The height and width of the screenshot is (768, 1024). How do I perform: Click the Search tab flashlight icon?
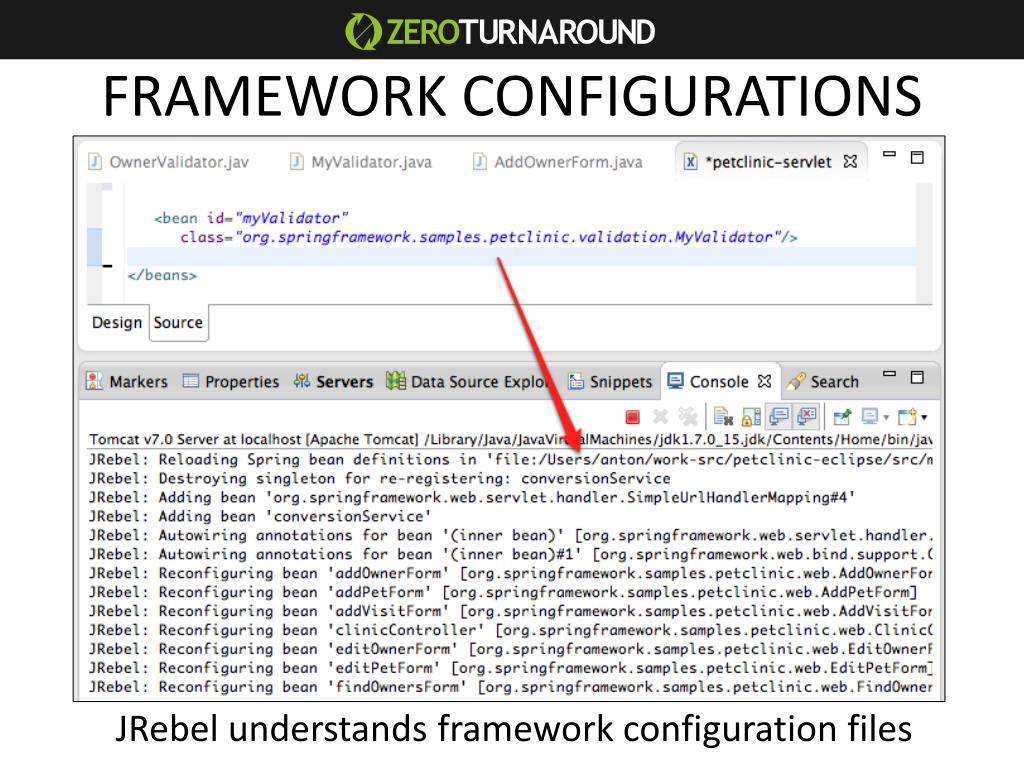click(796, 381)
